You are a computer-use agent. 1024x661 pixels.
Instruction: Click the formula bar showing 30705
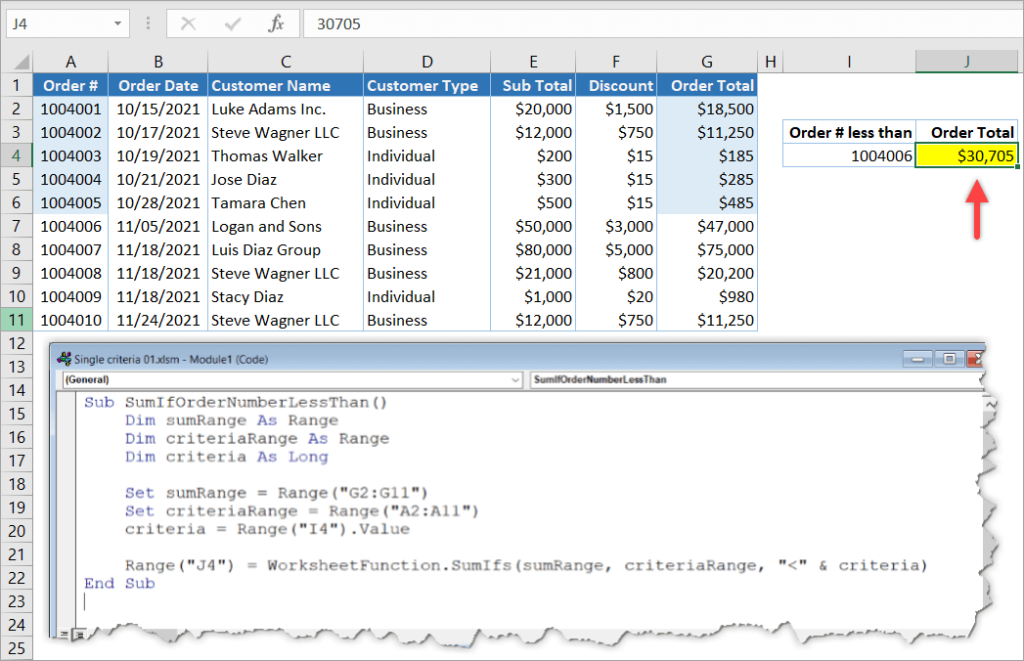(x=663, y=24)
